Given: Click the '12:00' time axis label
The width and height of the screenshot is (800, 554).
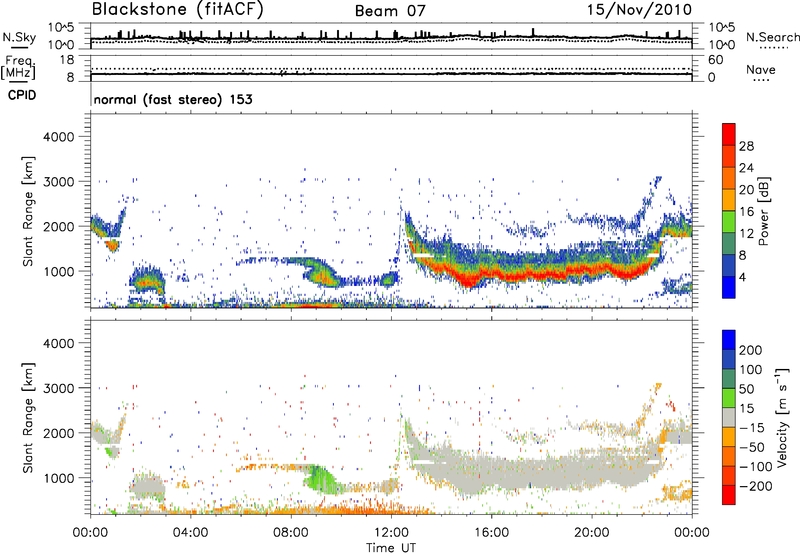Looking at the screenshot, I should click(x=391, y=533).
